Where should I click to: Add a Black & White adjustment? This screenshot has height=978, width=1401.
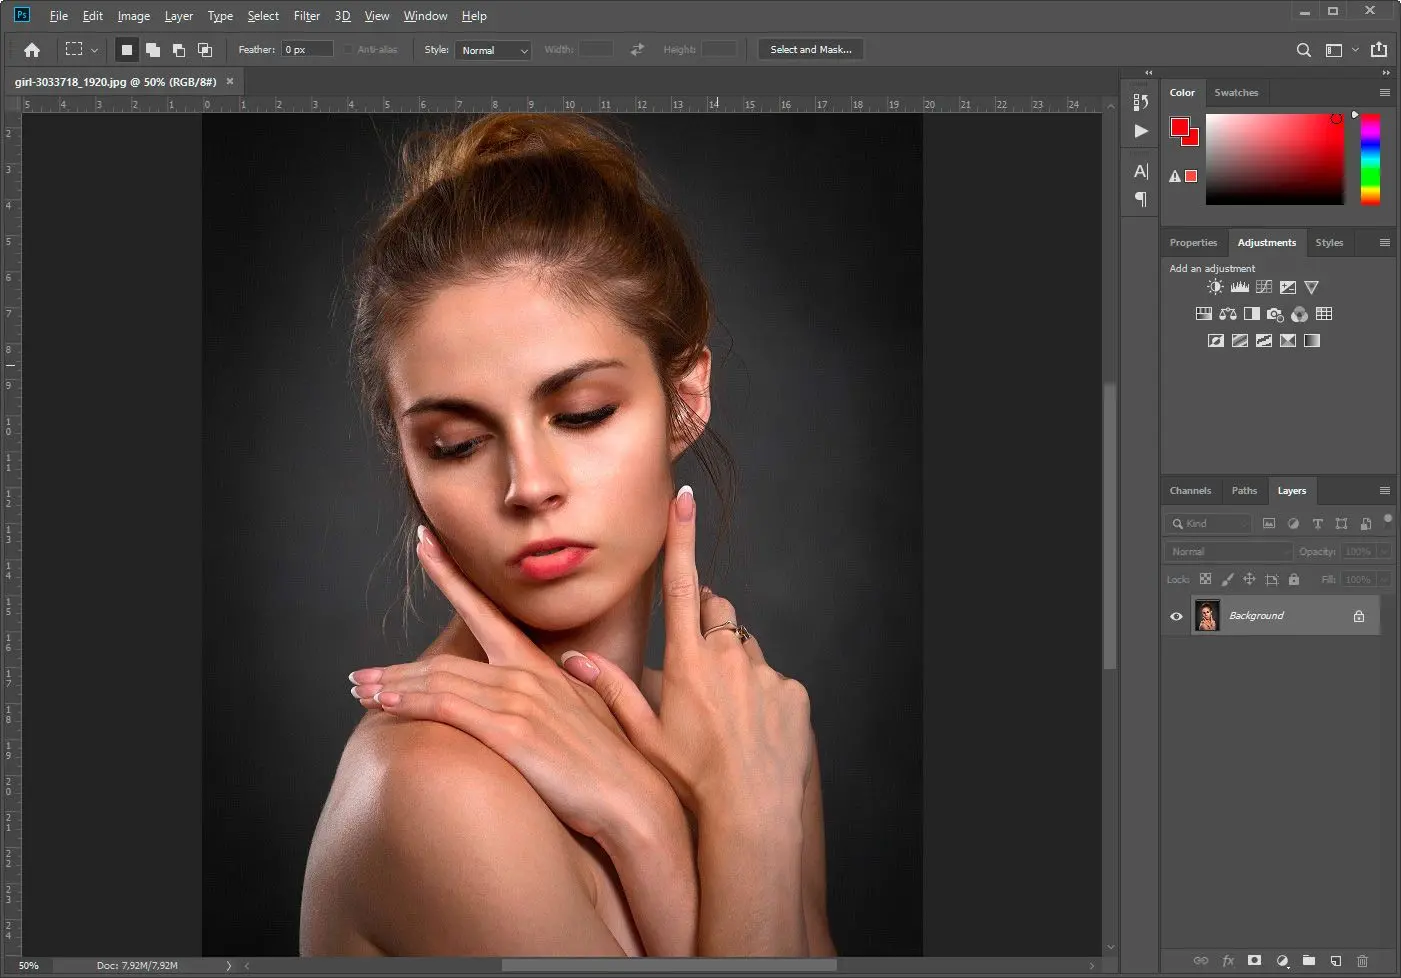1252,313
